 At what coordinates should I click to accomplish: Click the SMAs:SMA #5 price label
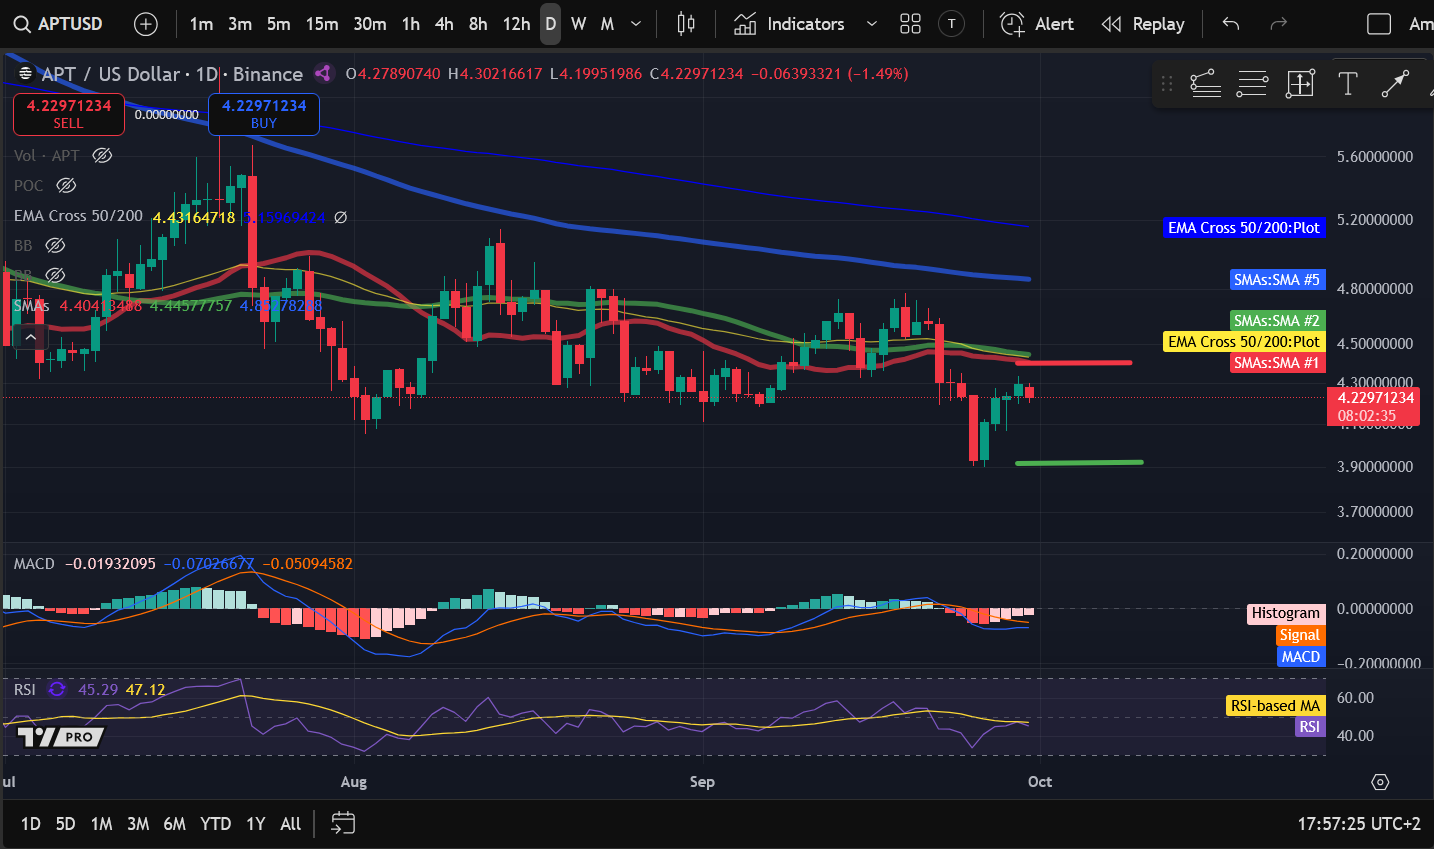[x=1277, y=280]
